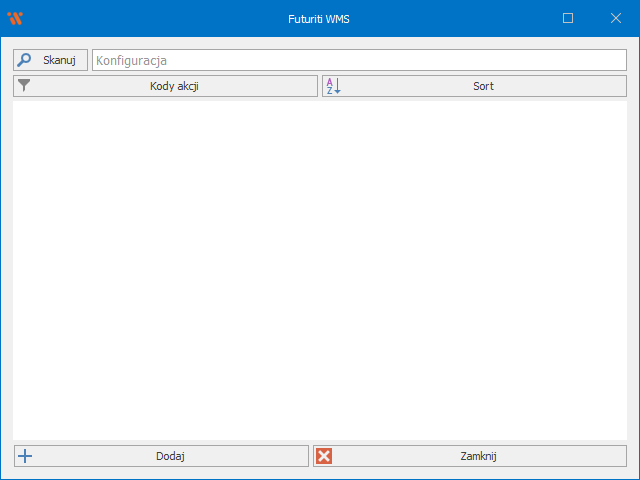
Task: Click blank title bar left of the title
Action: pos(150,18)
